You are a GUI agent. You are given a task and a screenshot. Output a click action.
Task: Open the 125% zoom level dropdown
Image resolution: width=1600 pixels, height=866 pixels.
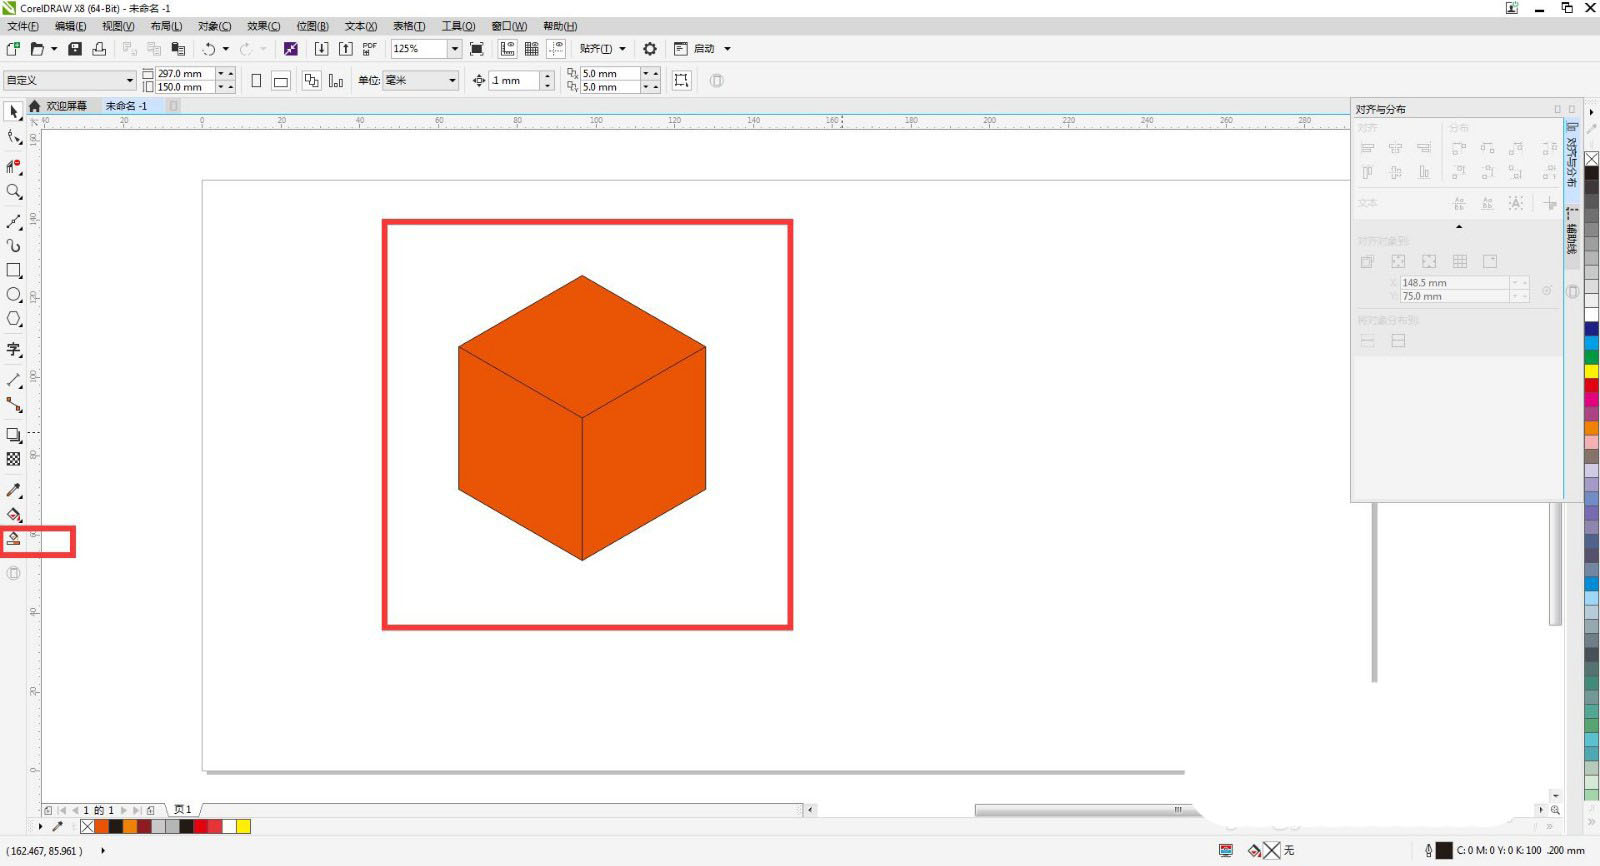pyautogui.click(x=454, y=49)
